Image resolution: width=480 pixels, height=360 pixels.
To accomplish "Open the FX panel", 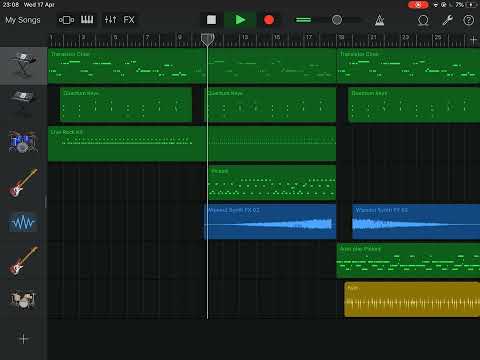I will click(129, 20).
